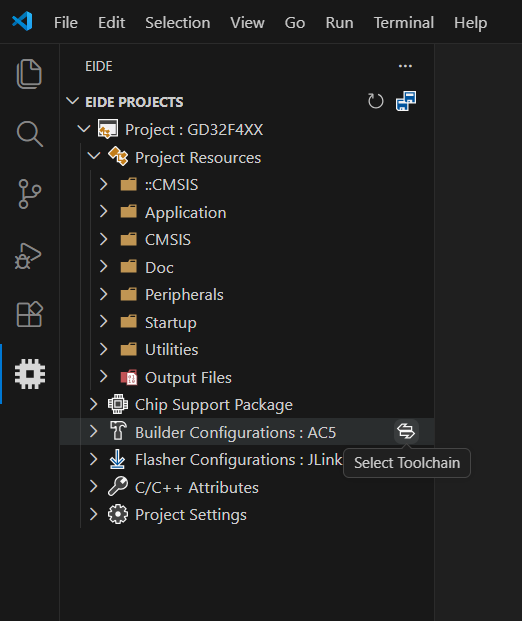
Task: Click the Output Files red file icon
Action: (x=129, y=377)
